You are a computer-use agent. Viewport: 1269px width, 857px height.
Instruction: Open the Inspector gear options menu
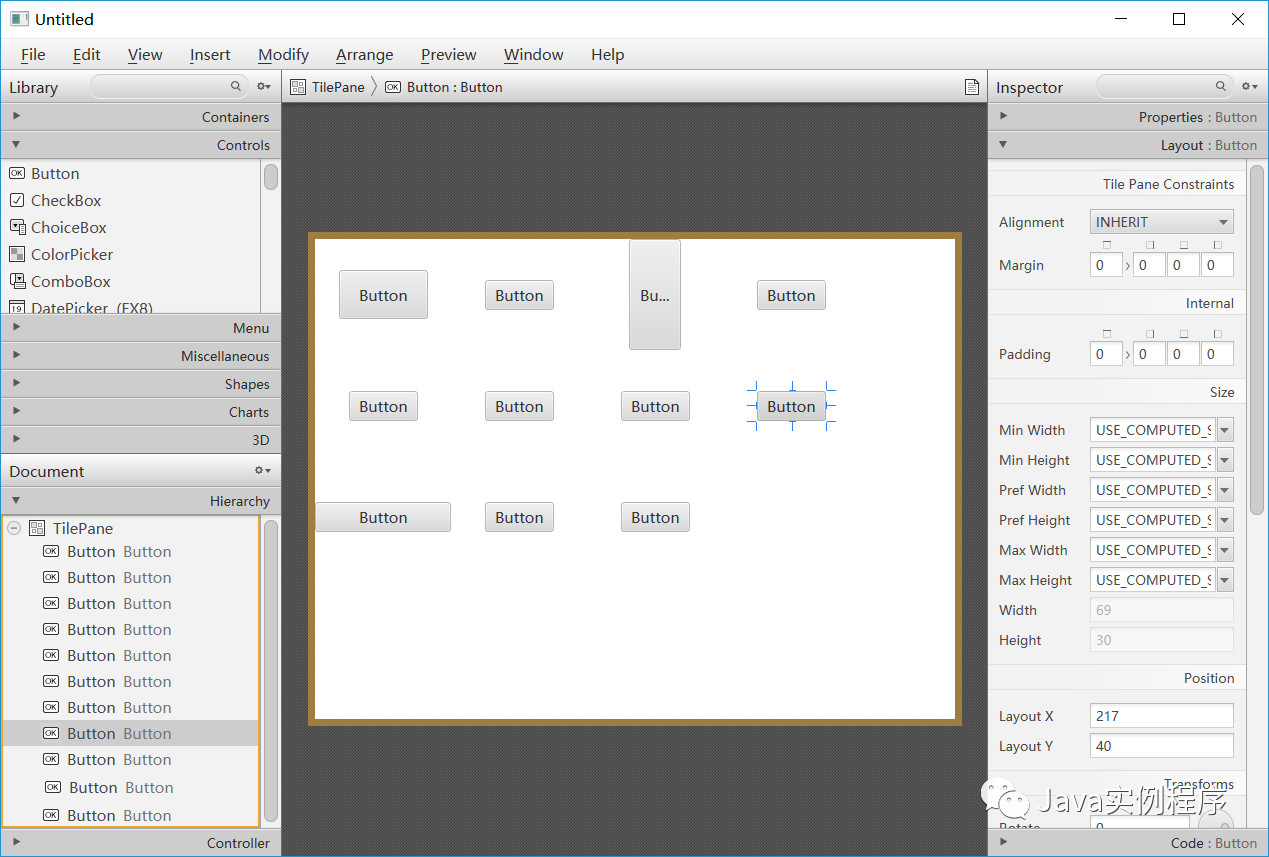pyautogui.click(x=1250, y=87)
